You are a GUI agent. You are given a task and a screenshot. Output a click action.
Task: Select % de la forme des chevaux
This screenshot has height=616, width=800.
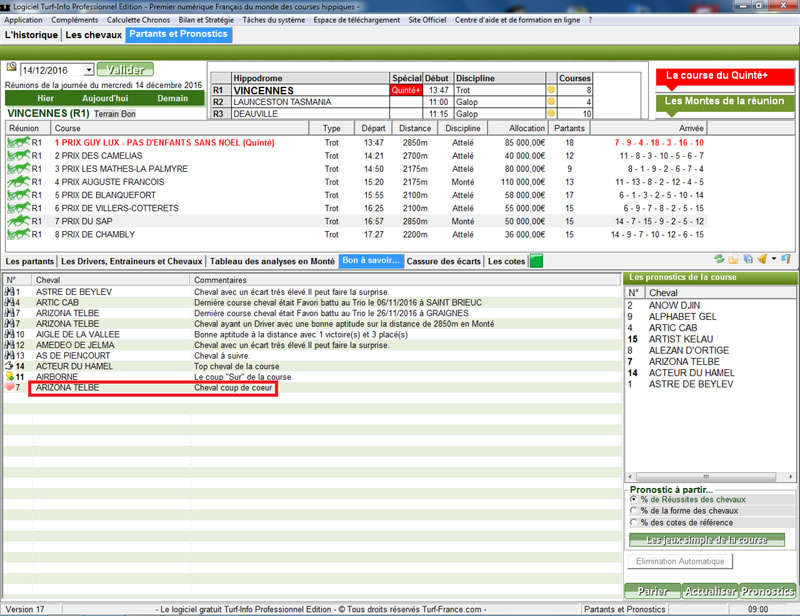click(634, 511)
